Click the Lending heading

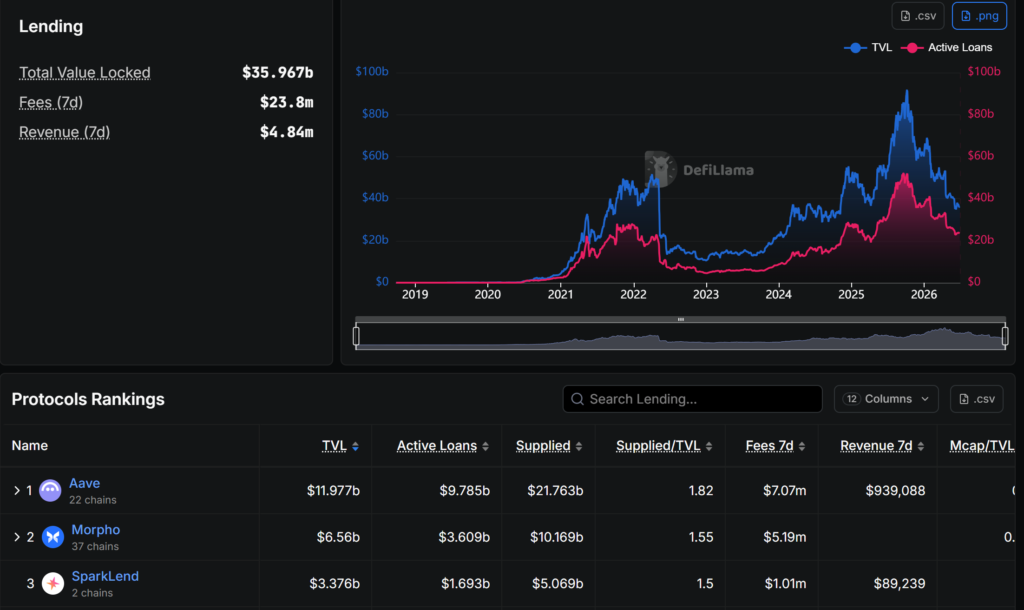point(51,26)
